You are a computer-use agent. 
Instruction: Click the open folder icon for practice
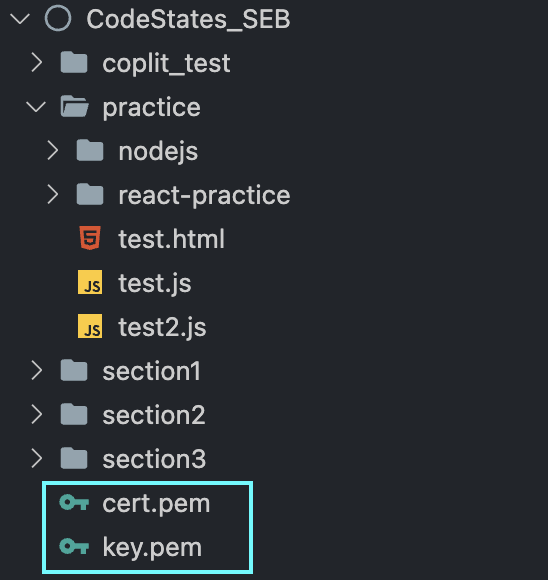74,106
